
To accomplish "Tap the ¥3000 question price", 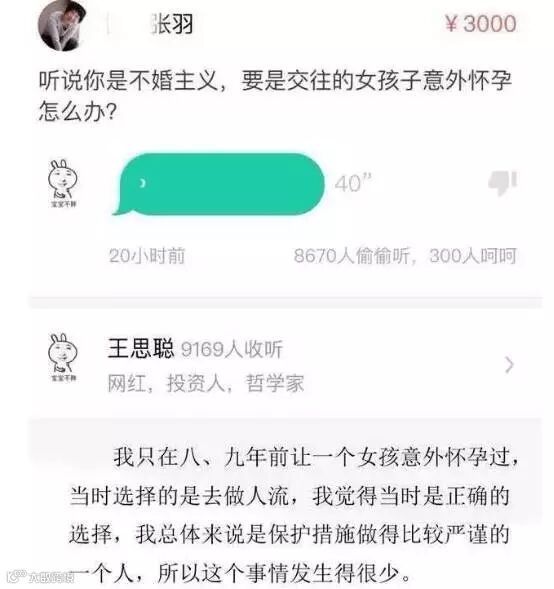I will point(480,24).
